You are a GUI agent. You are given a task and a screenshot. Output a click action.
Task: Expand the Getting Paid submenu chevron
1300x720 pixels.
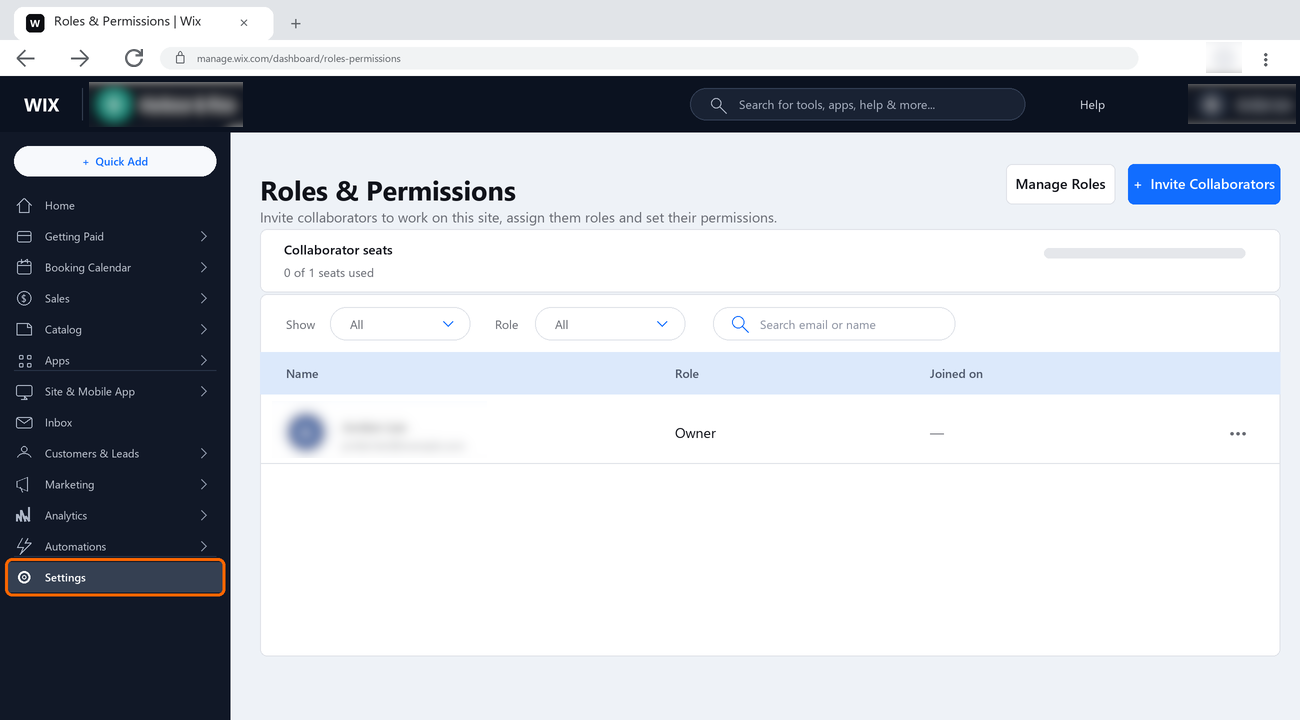click(204, 237)
